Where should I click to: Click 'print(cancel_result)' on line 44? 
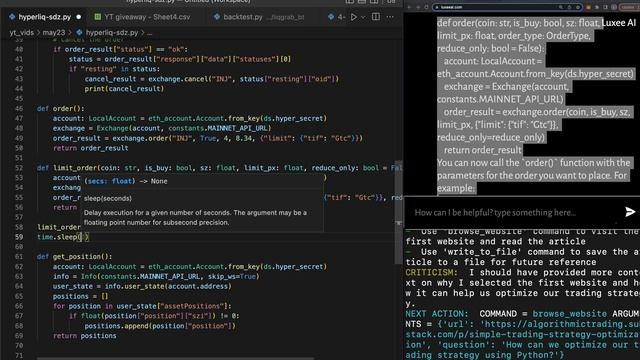point(124,89)
